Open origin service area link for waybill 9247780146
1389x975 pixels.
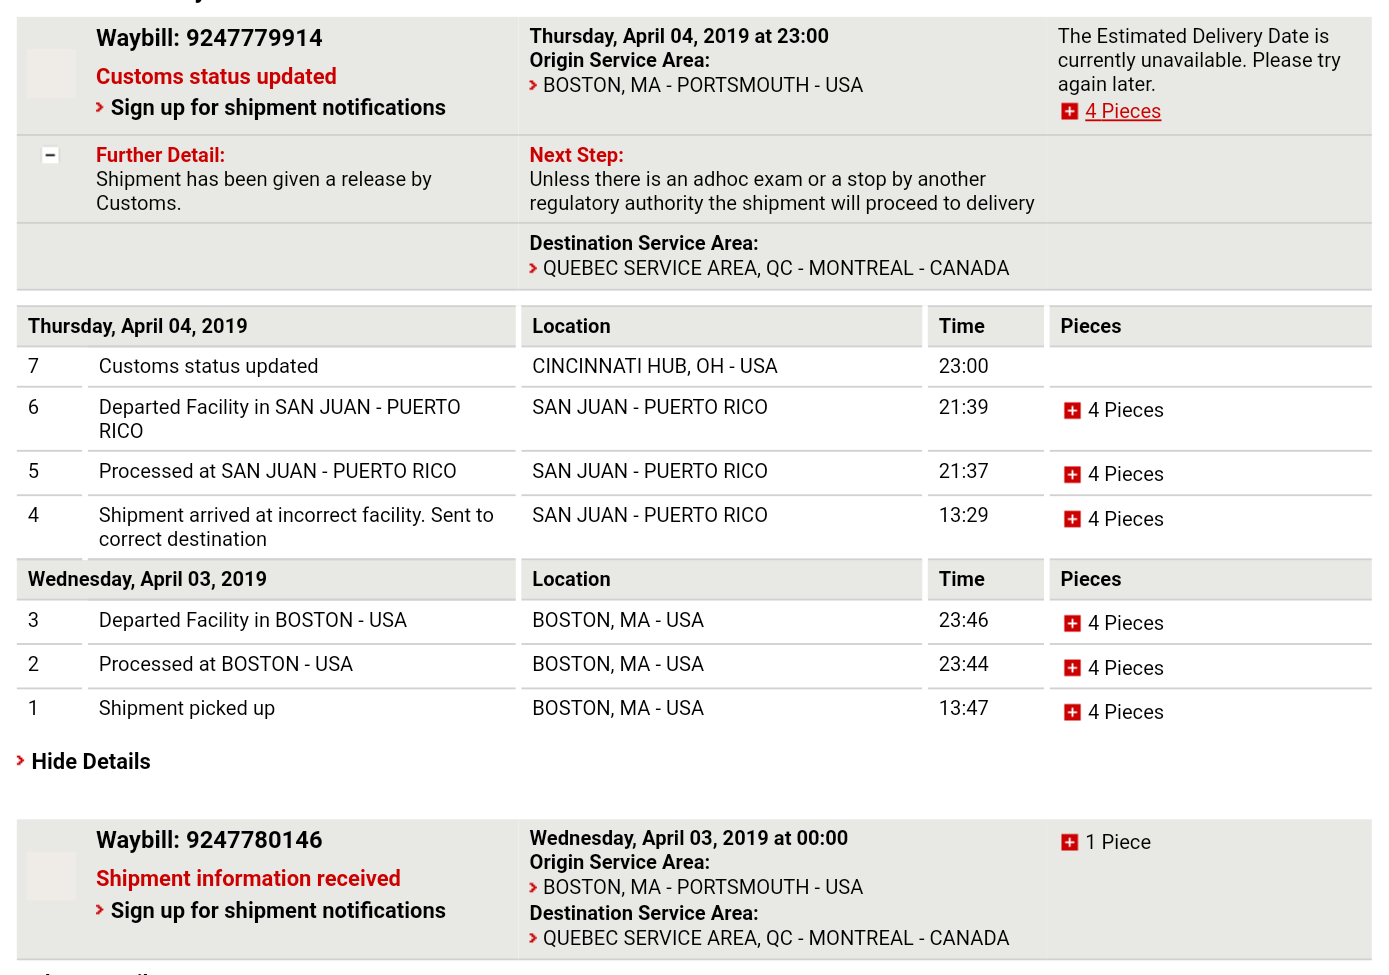click(x=703, y=887)
